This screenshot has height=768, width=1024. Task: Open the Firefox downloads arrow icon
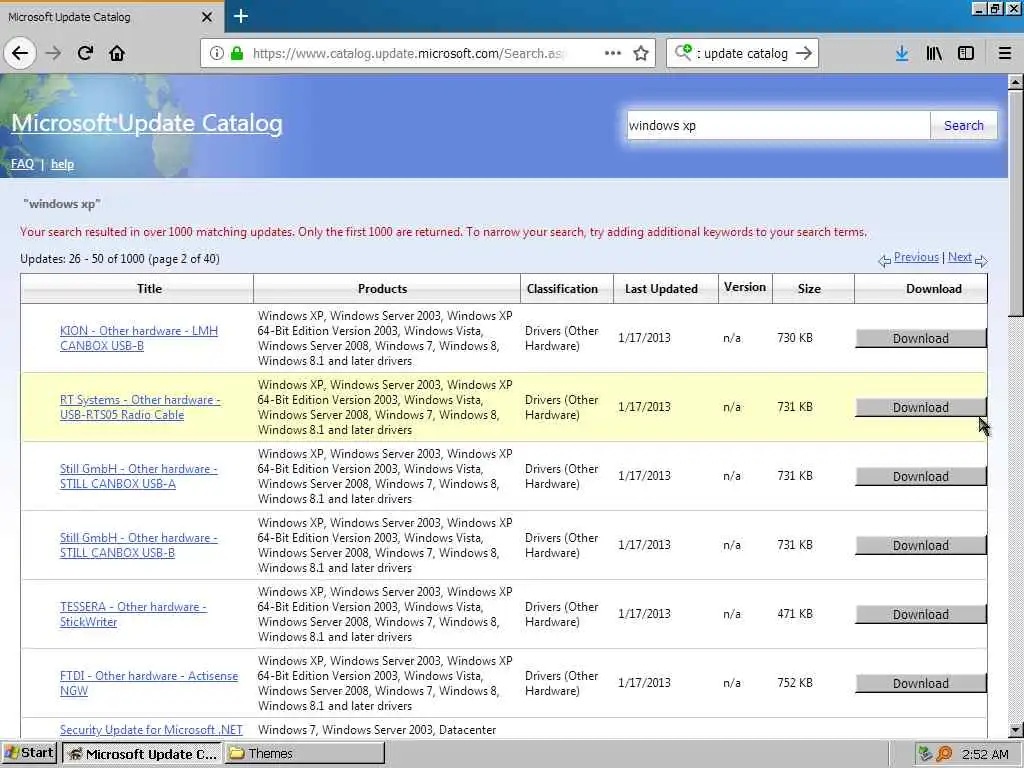[902, 54]
